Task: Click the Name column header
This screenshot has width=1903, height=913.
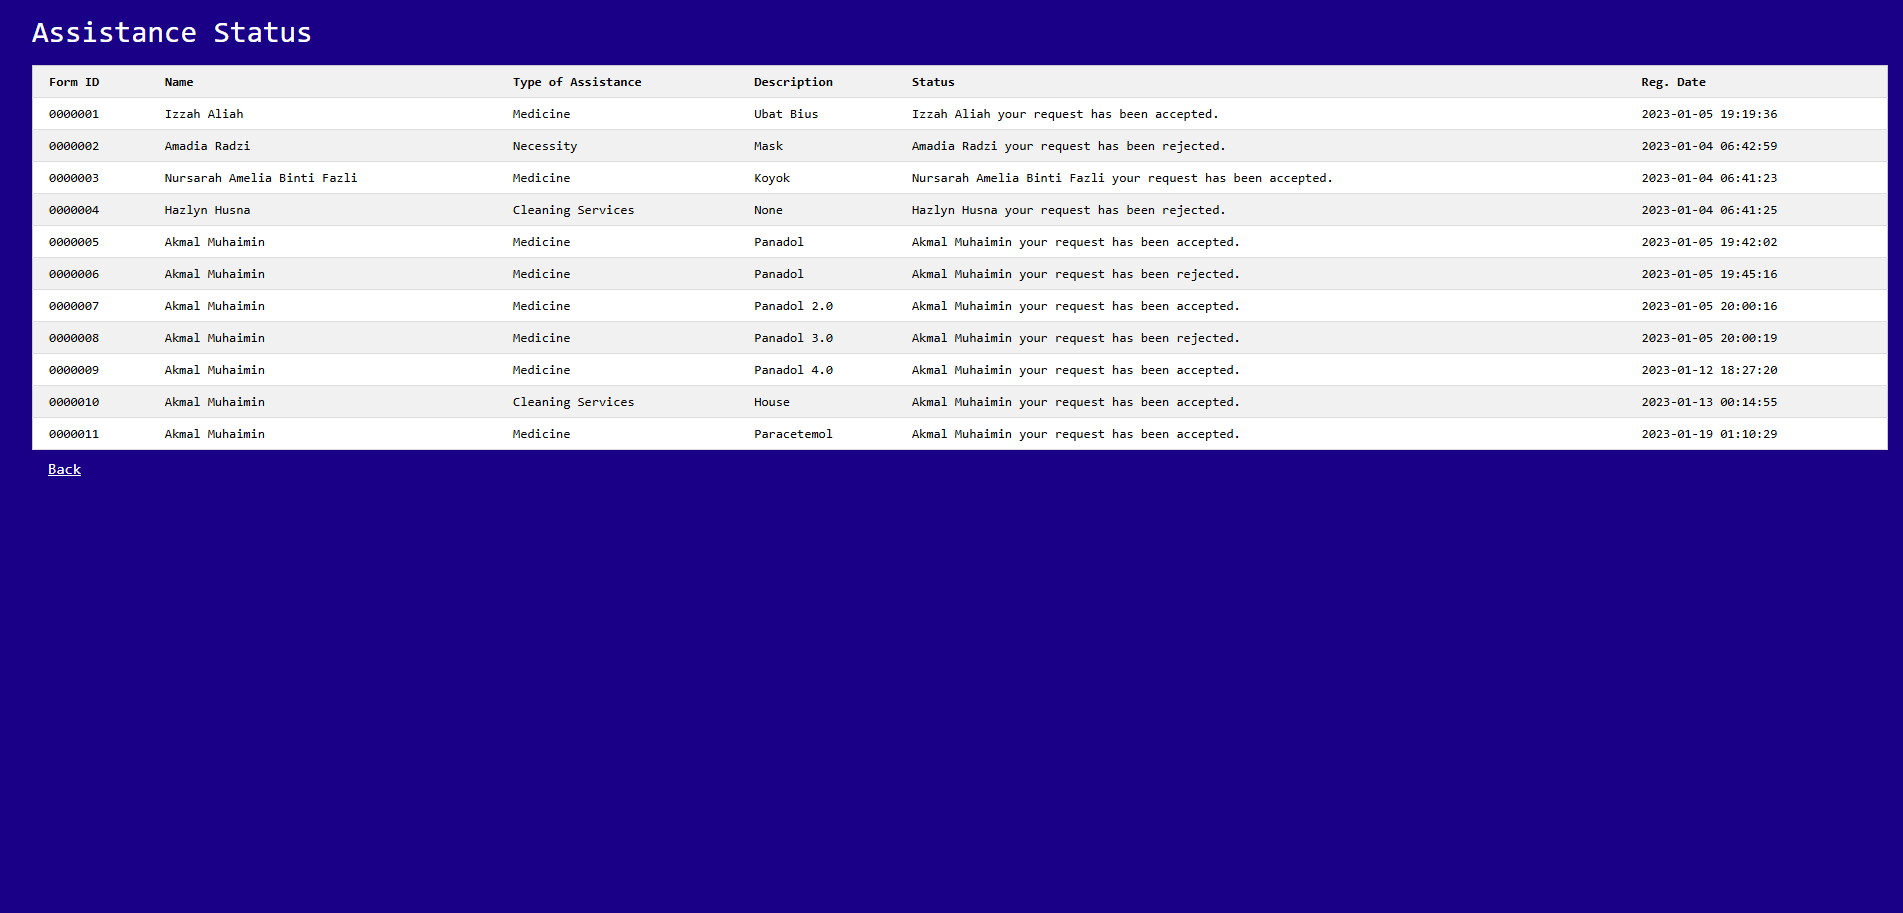Action: 179,82
